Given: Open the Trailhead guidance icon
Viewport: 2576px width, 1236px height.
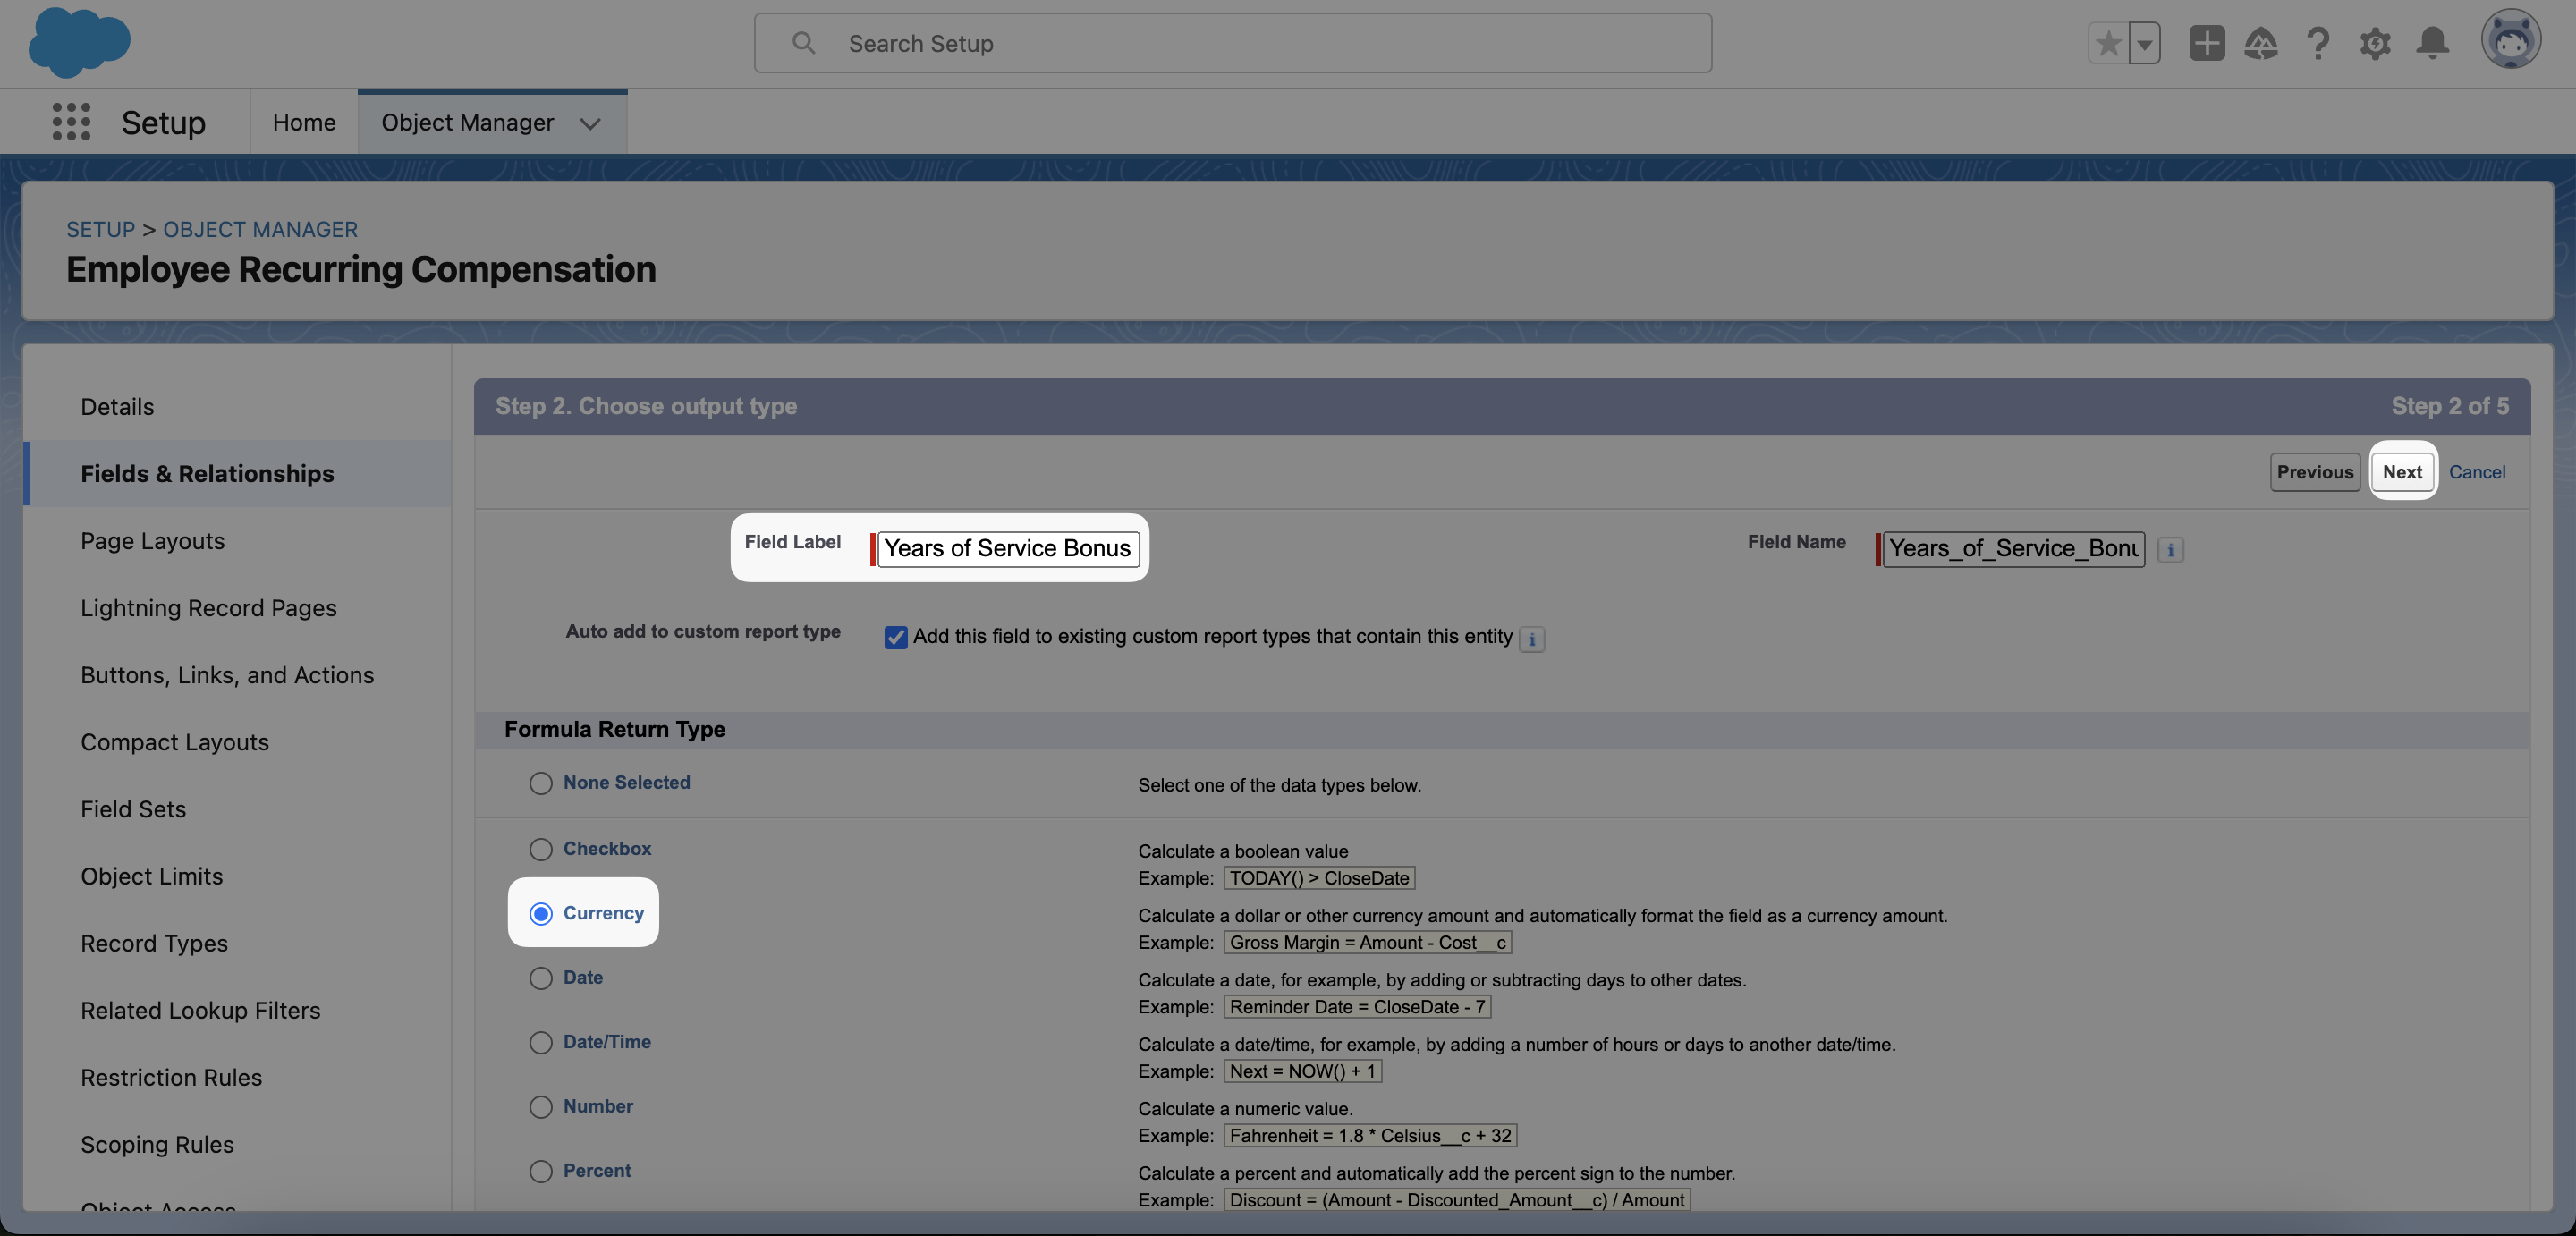Looking at the screenshot, I should pyautogui.click(x=2260, y=43).
